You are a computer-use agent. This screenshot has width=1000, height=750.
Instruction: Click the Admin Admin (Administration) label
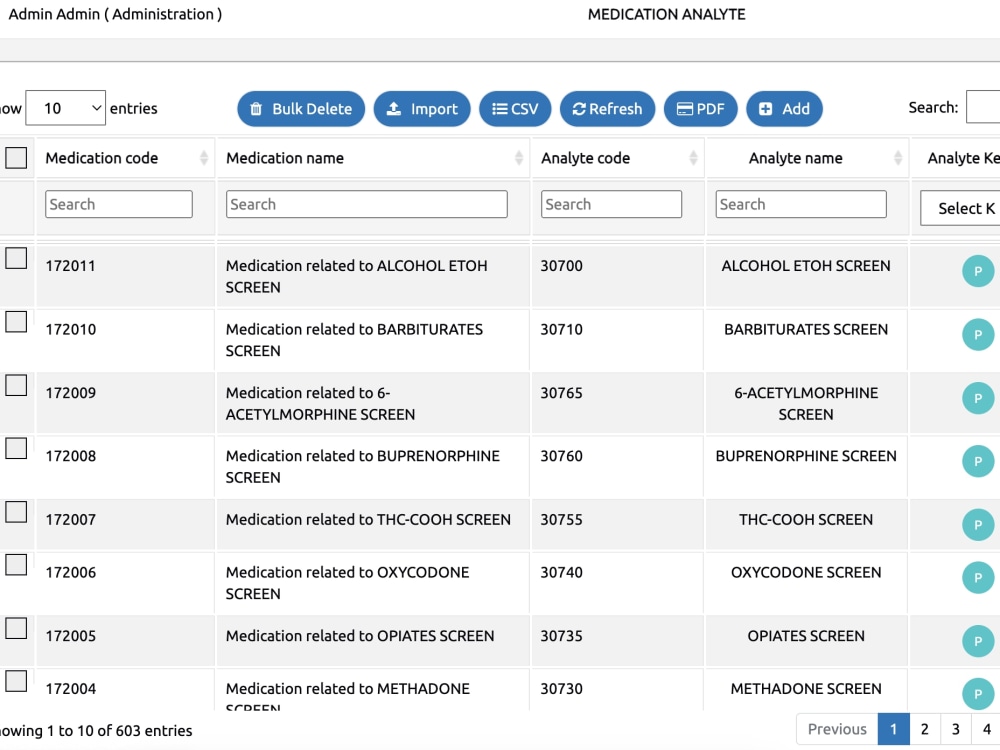(115, 14)
